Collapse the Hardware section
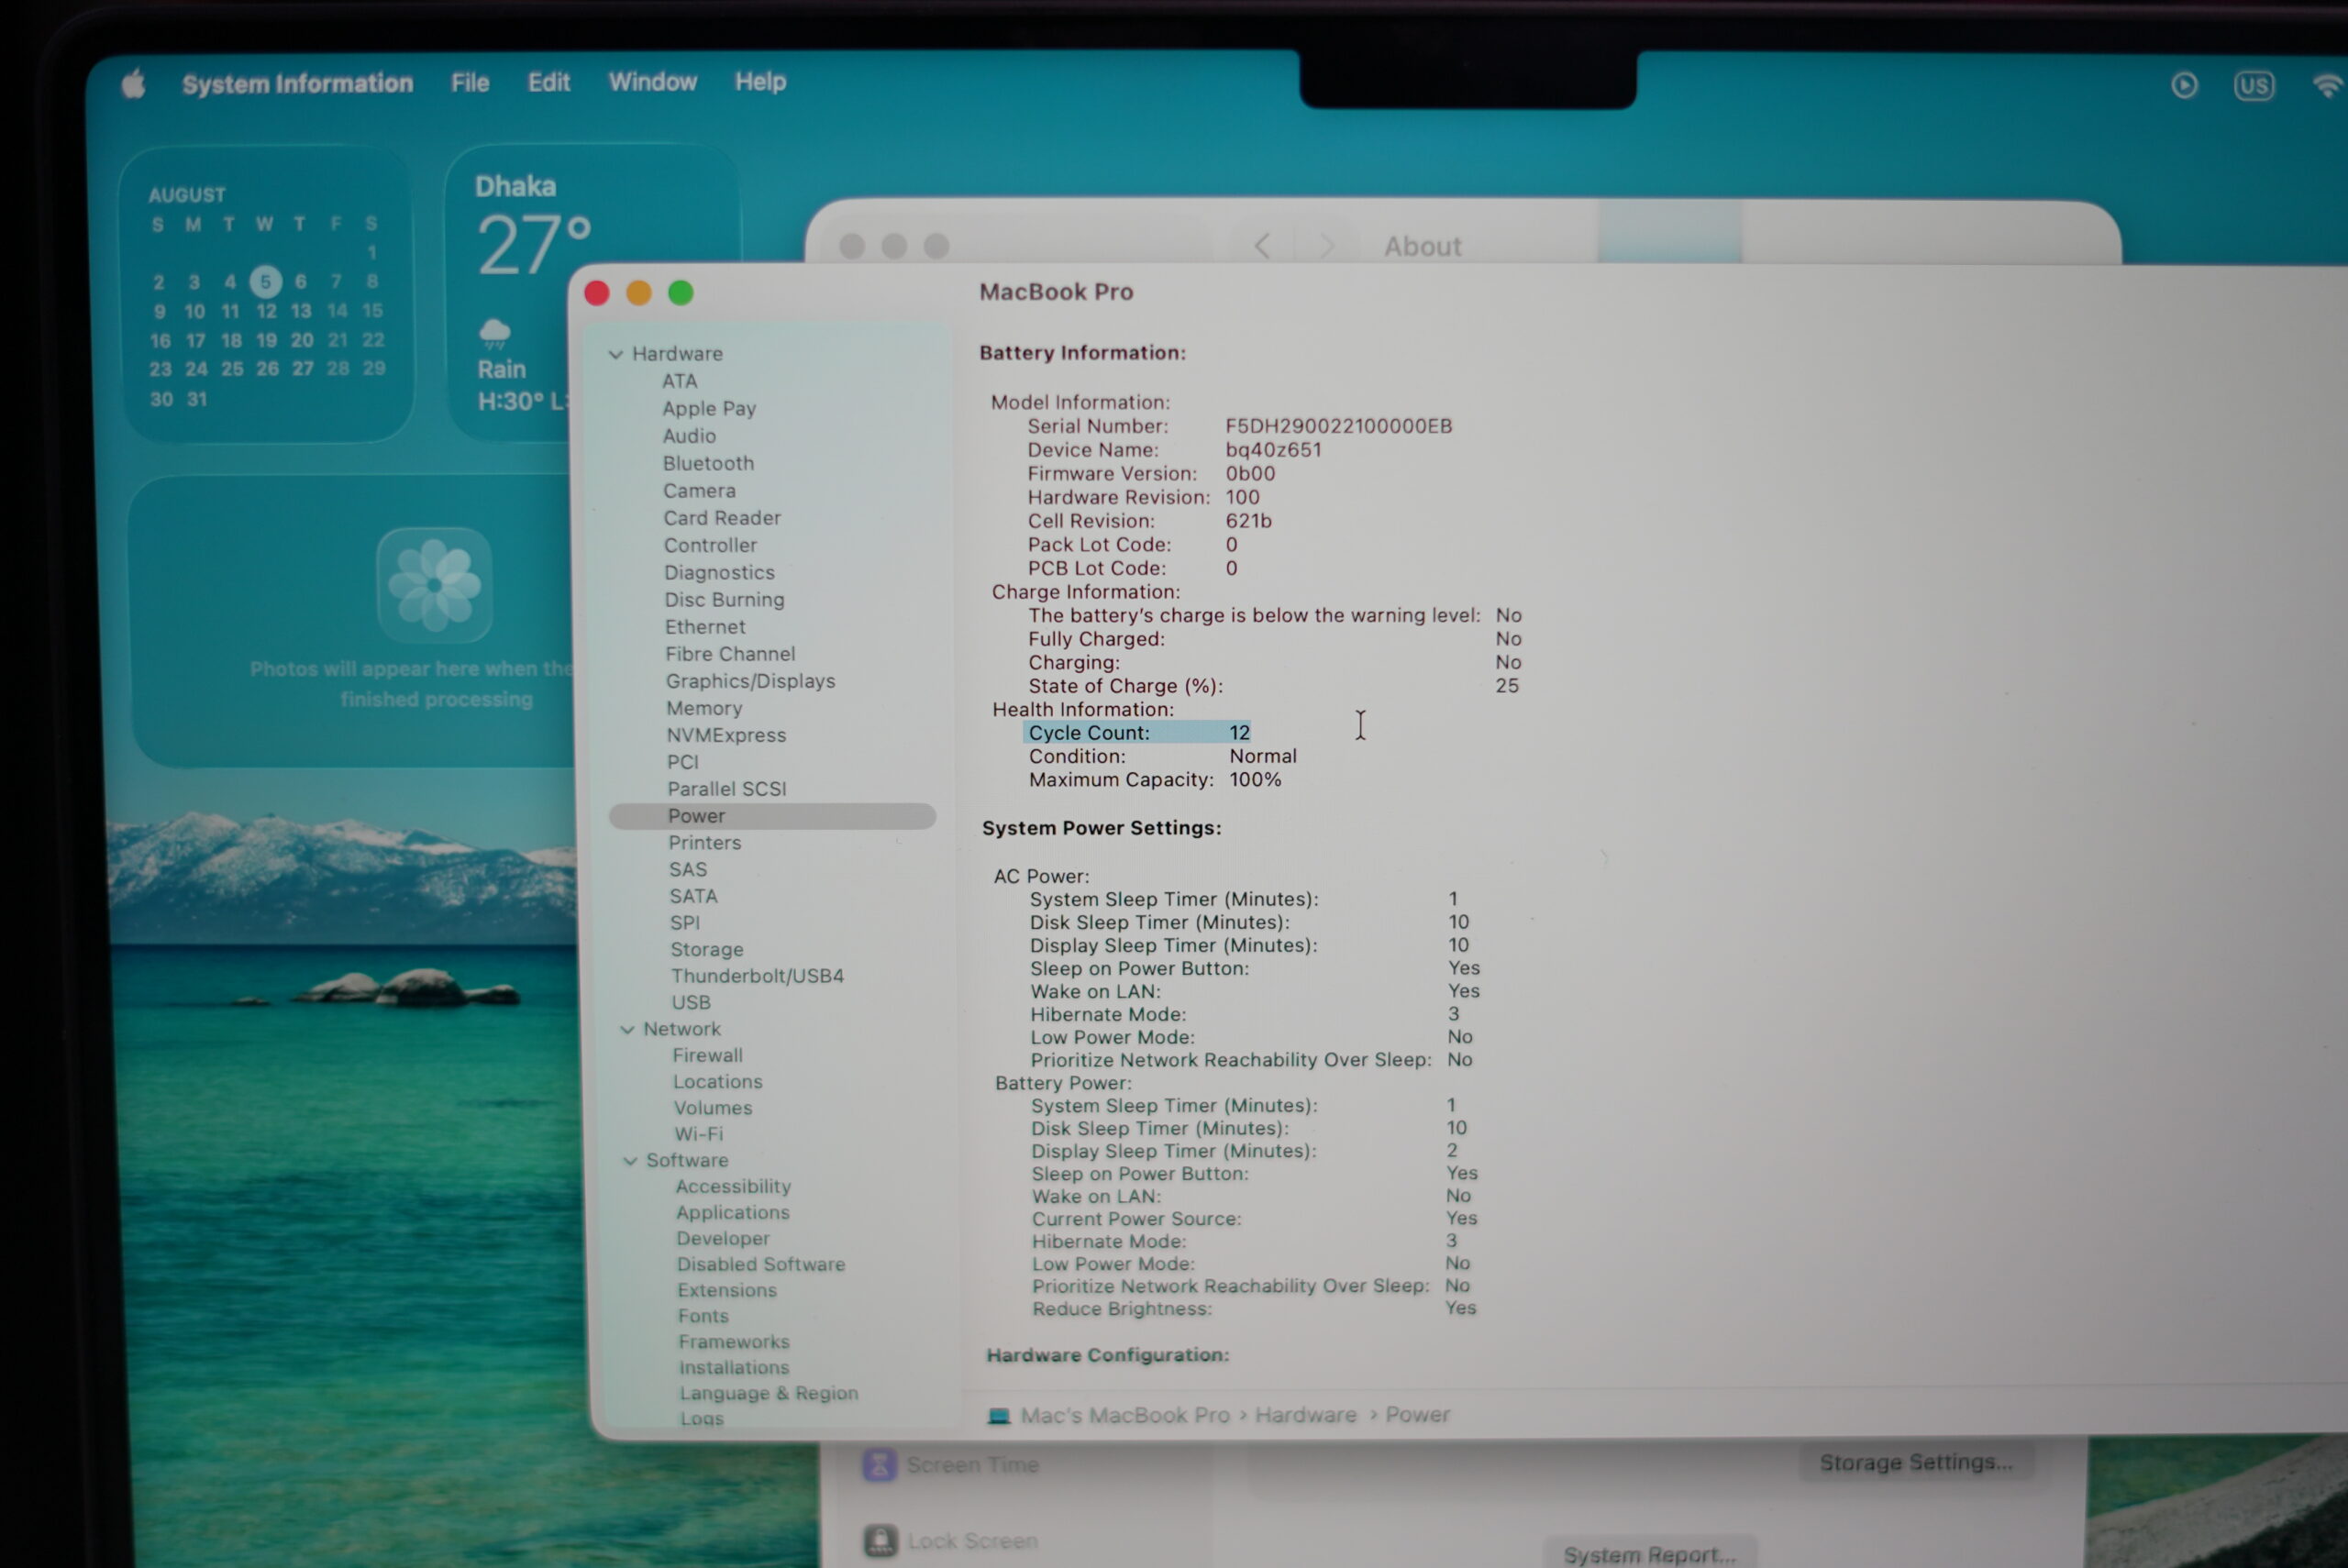The image size is (2348, 1568). tap(616, 354)
